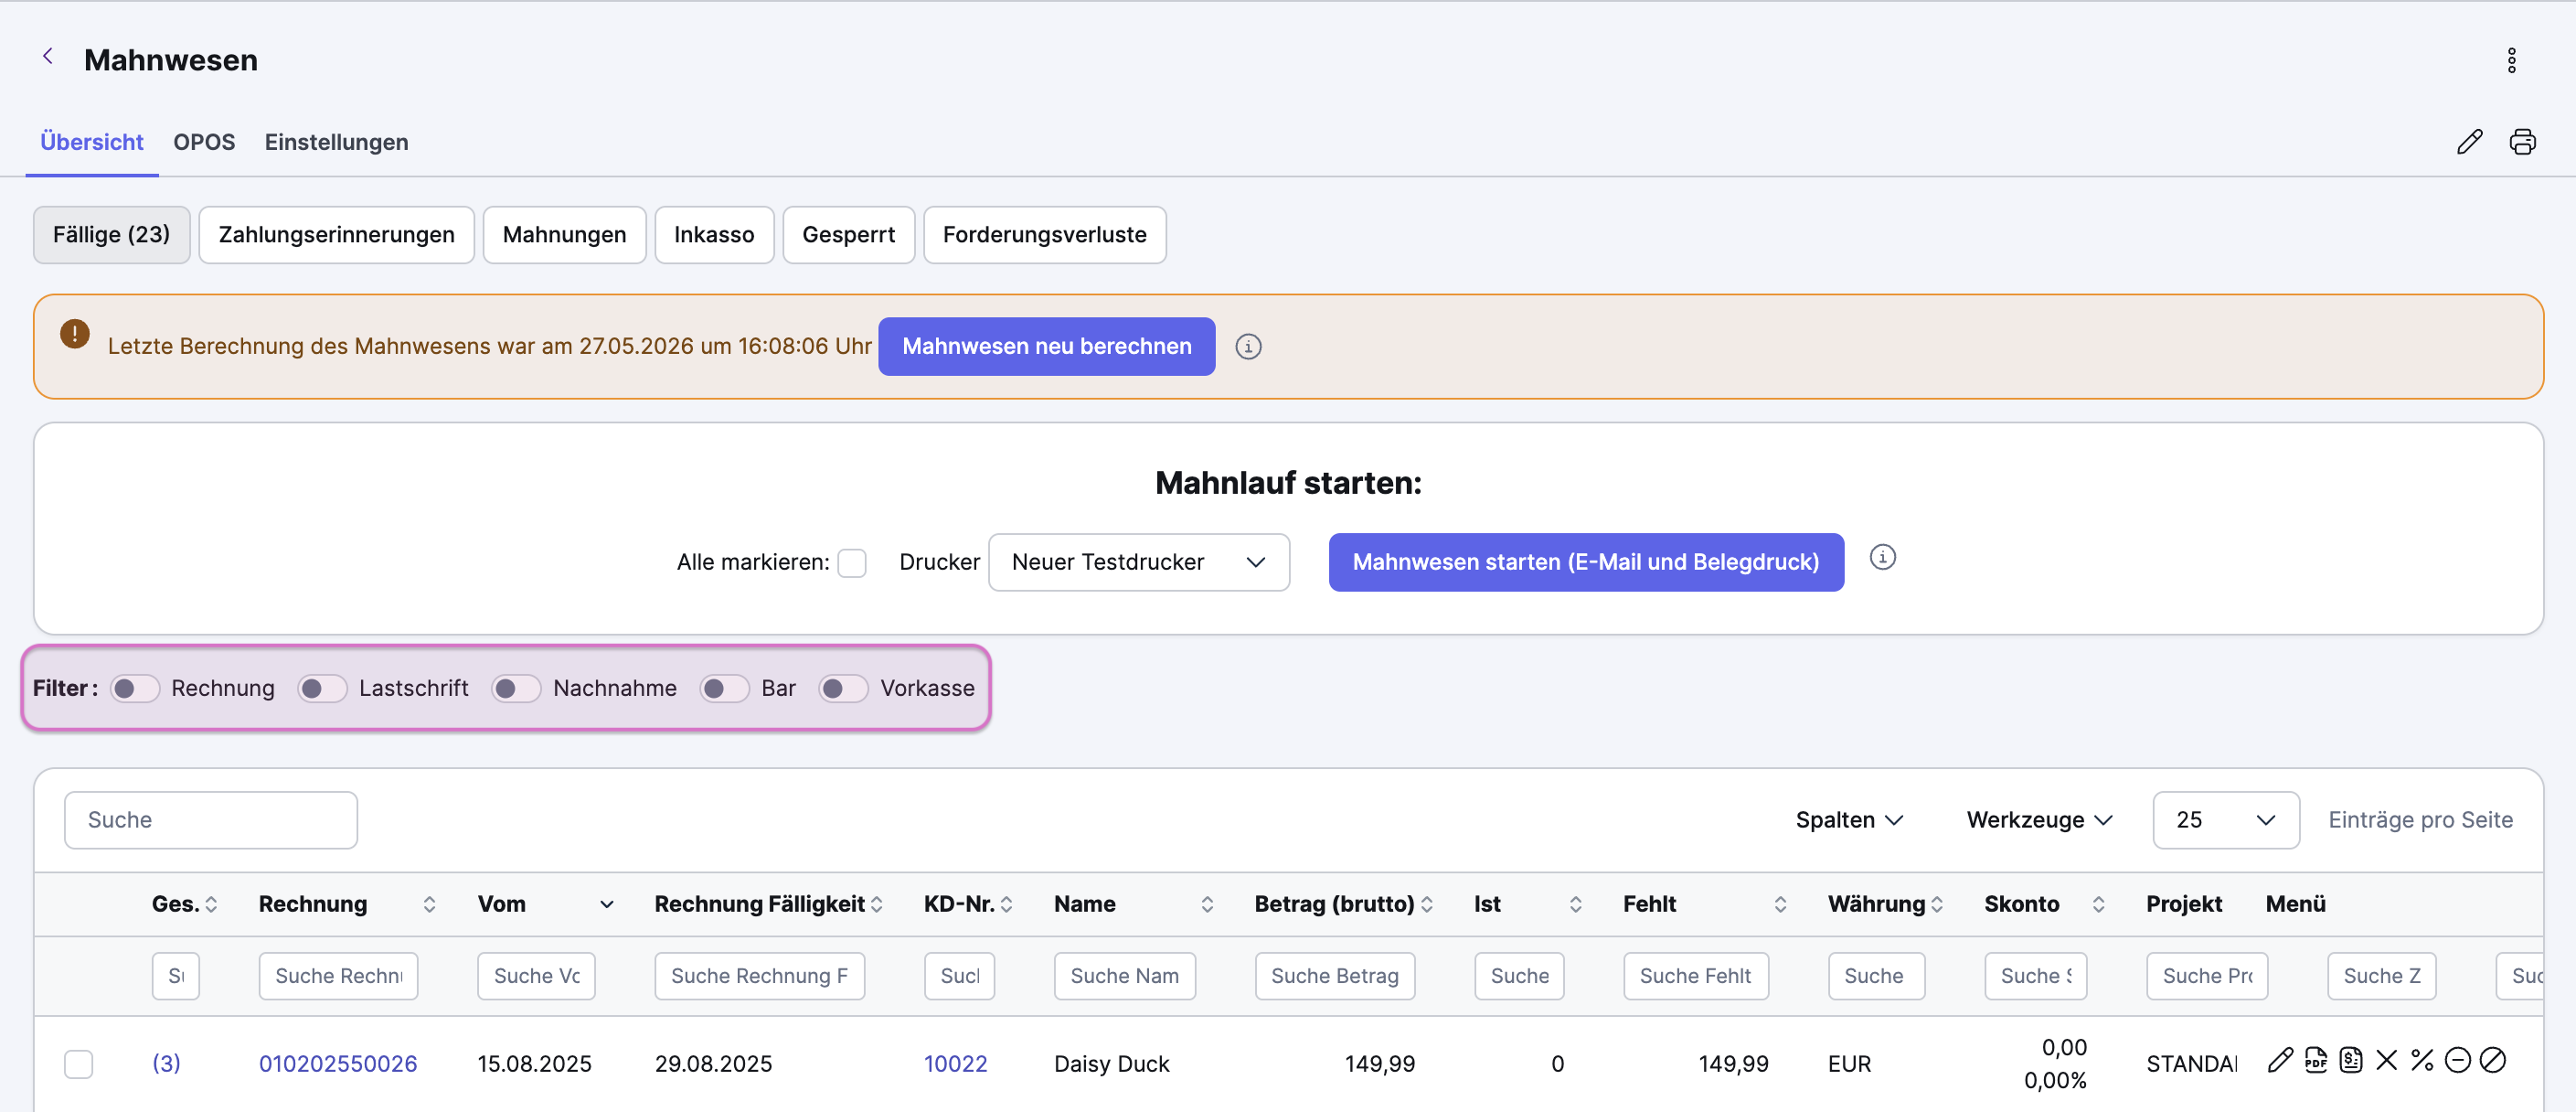Click the dollar receipt icon in Daisy Duck row
The image size is (2576, 1112).
(x=2351, y=1060)
